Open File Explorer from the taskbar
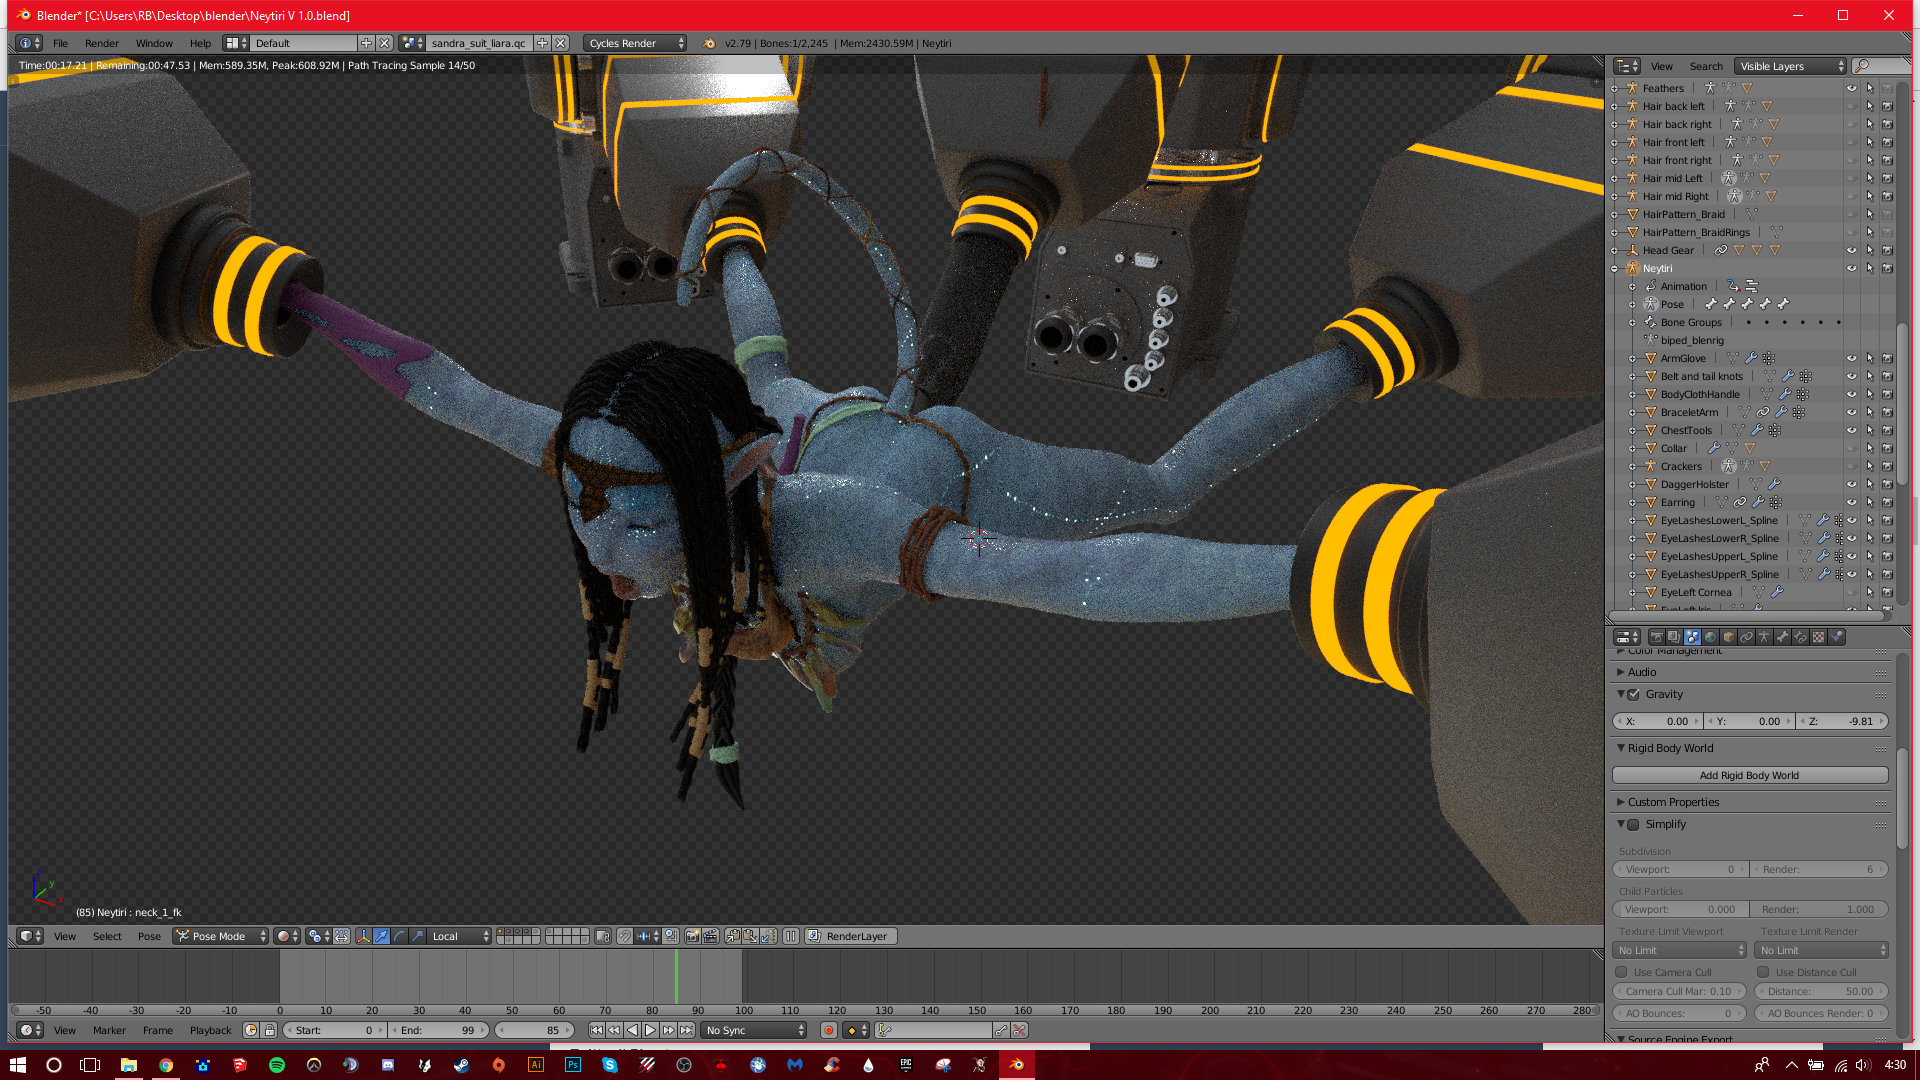1920x1080 pixels. pyautogui.click(x=129, y=1065)
